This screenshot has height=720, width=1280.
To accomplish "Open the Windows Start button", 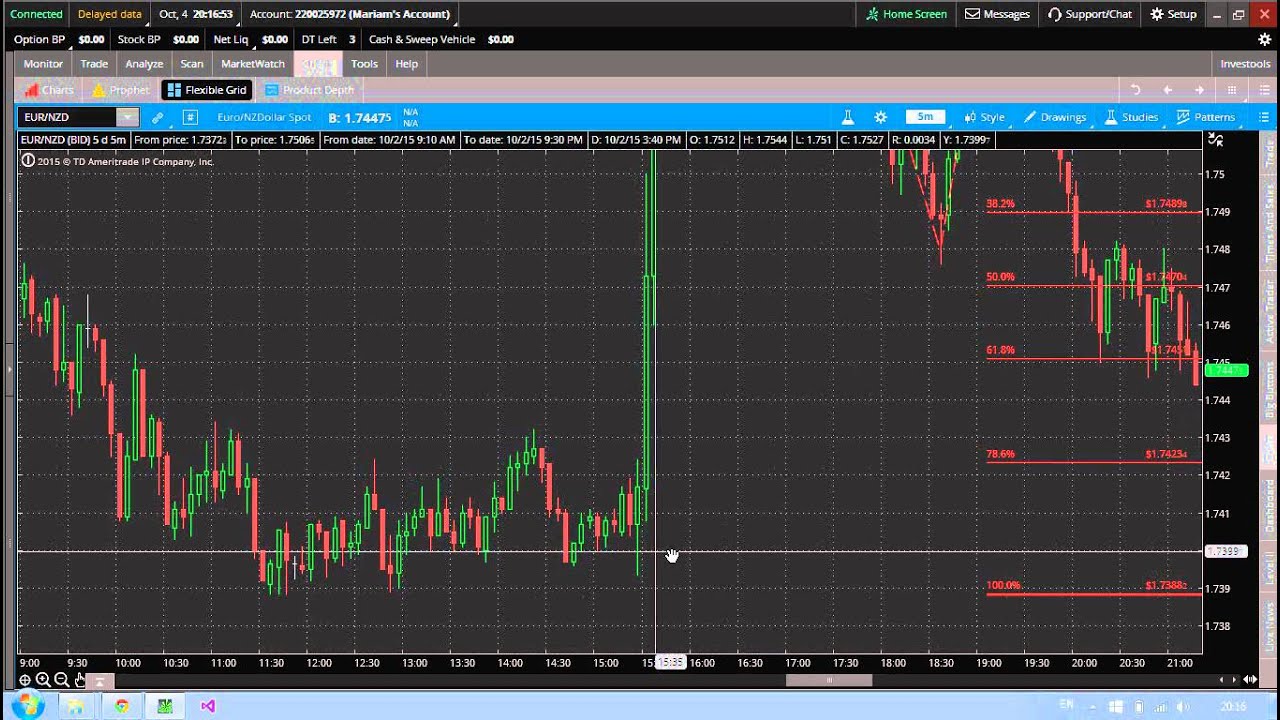I will coord(28,706).
